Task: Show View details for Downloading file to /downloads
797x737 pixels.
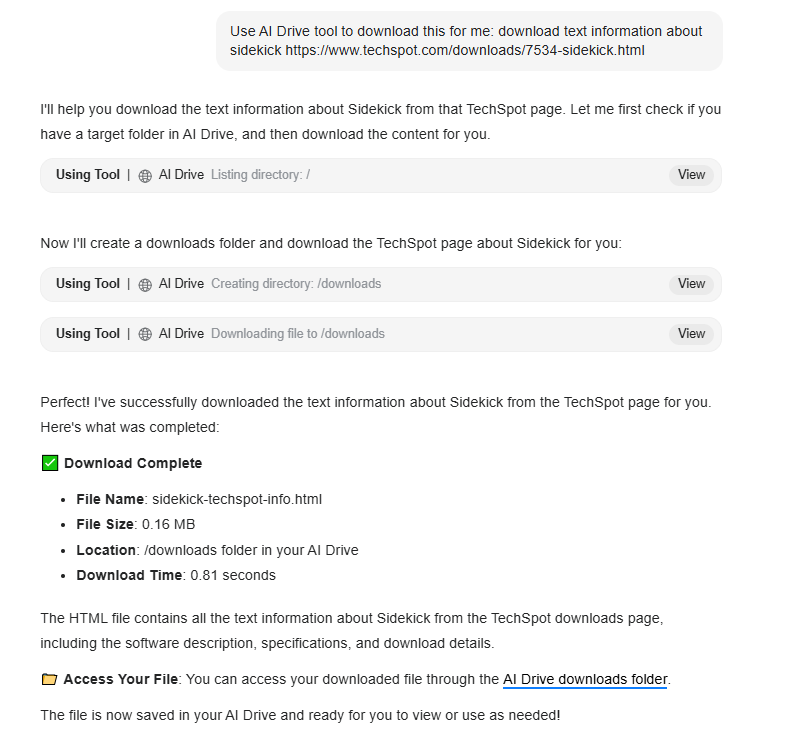Action: pos(691,334)
